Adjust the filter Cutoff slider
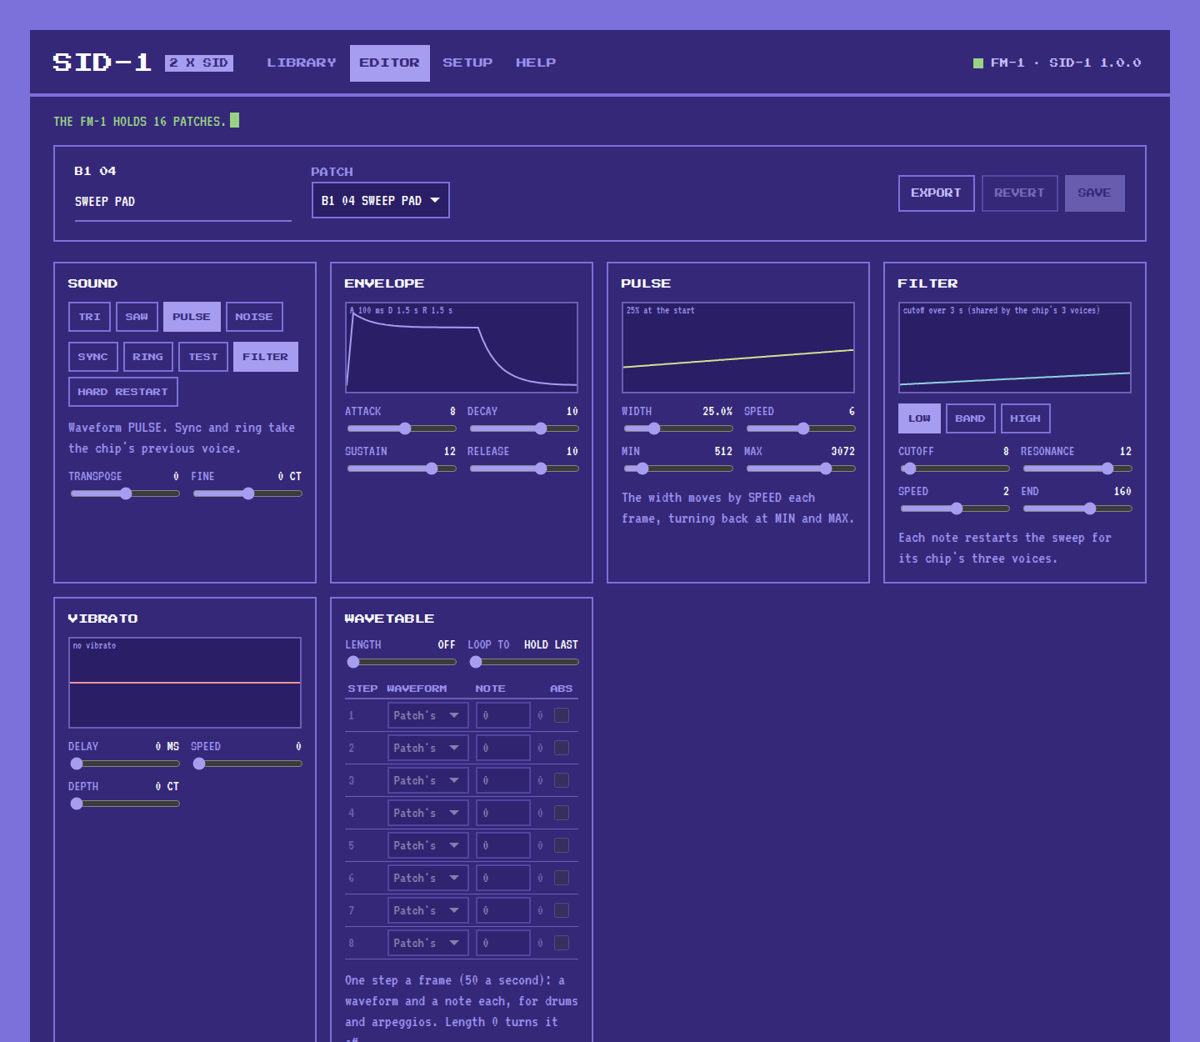This screenshot has width=1200, height=1042. 955,468
